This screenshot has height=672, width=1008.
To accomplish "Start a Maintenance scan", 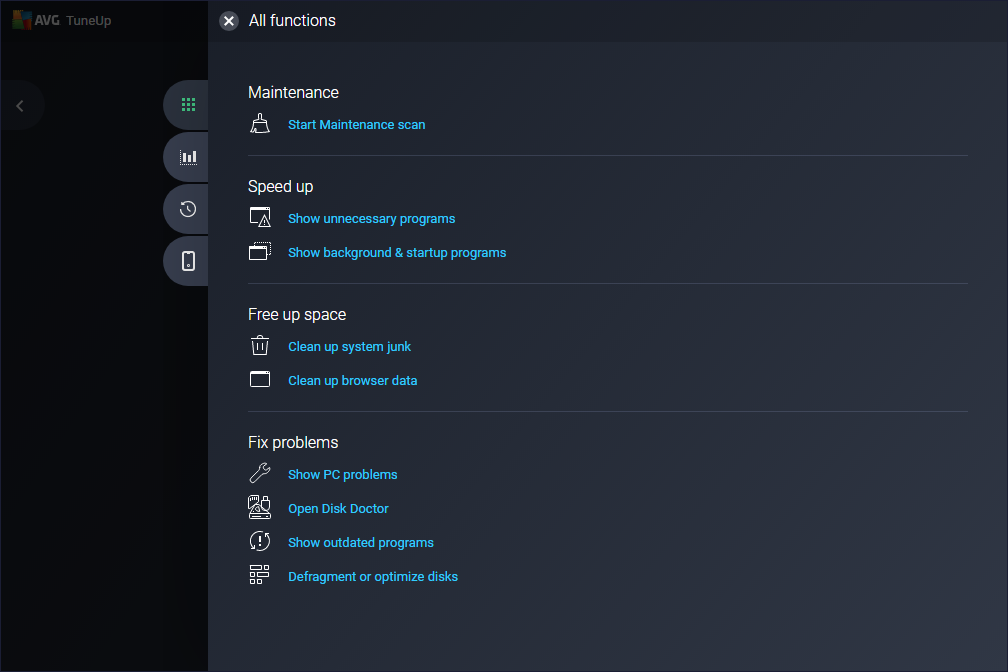I will tap(356, 124).
